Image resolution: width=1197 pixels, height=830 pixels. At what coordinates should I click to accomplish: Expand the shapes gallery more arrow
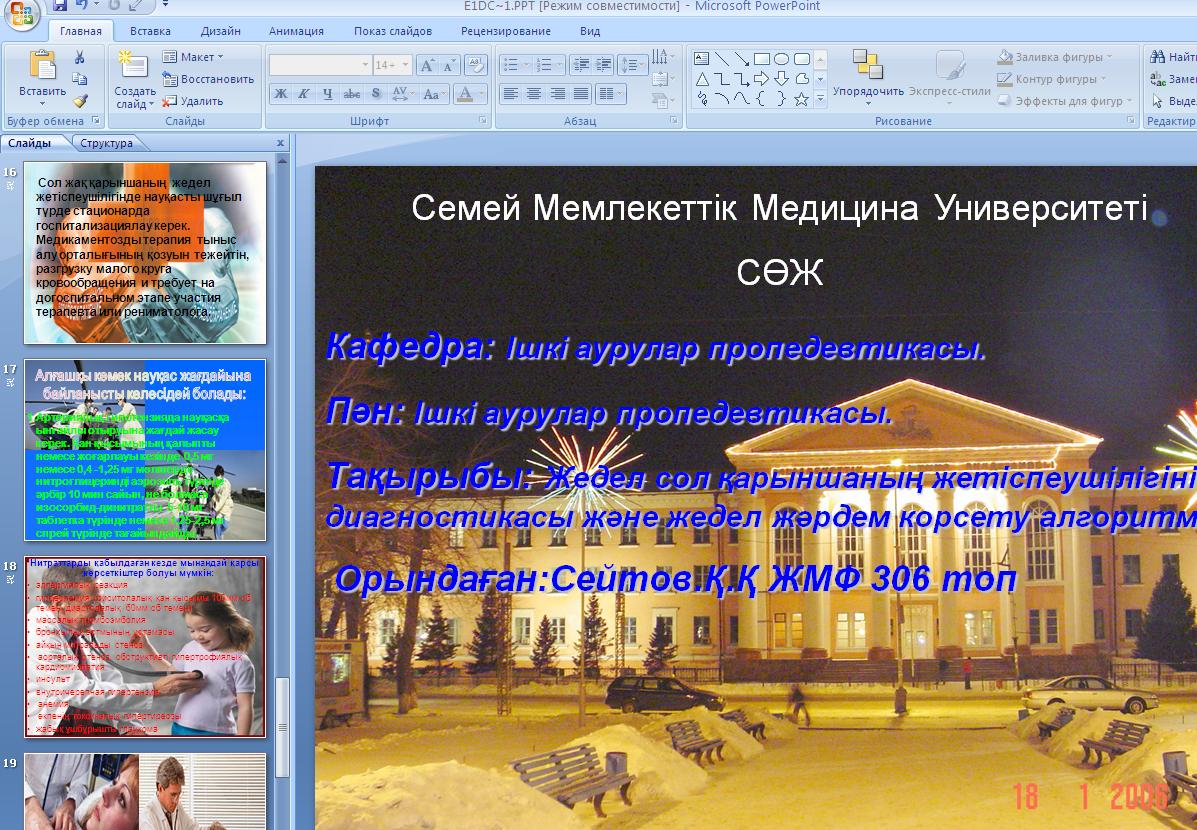point(821,99)
